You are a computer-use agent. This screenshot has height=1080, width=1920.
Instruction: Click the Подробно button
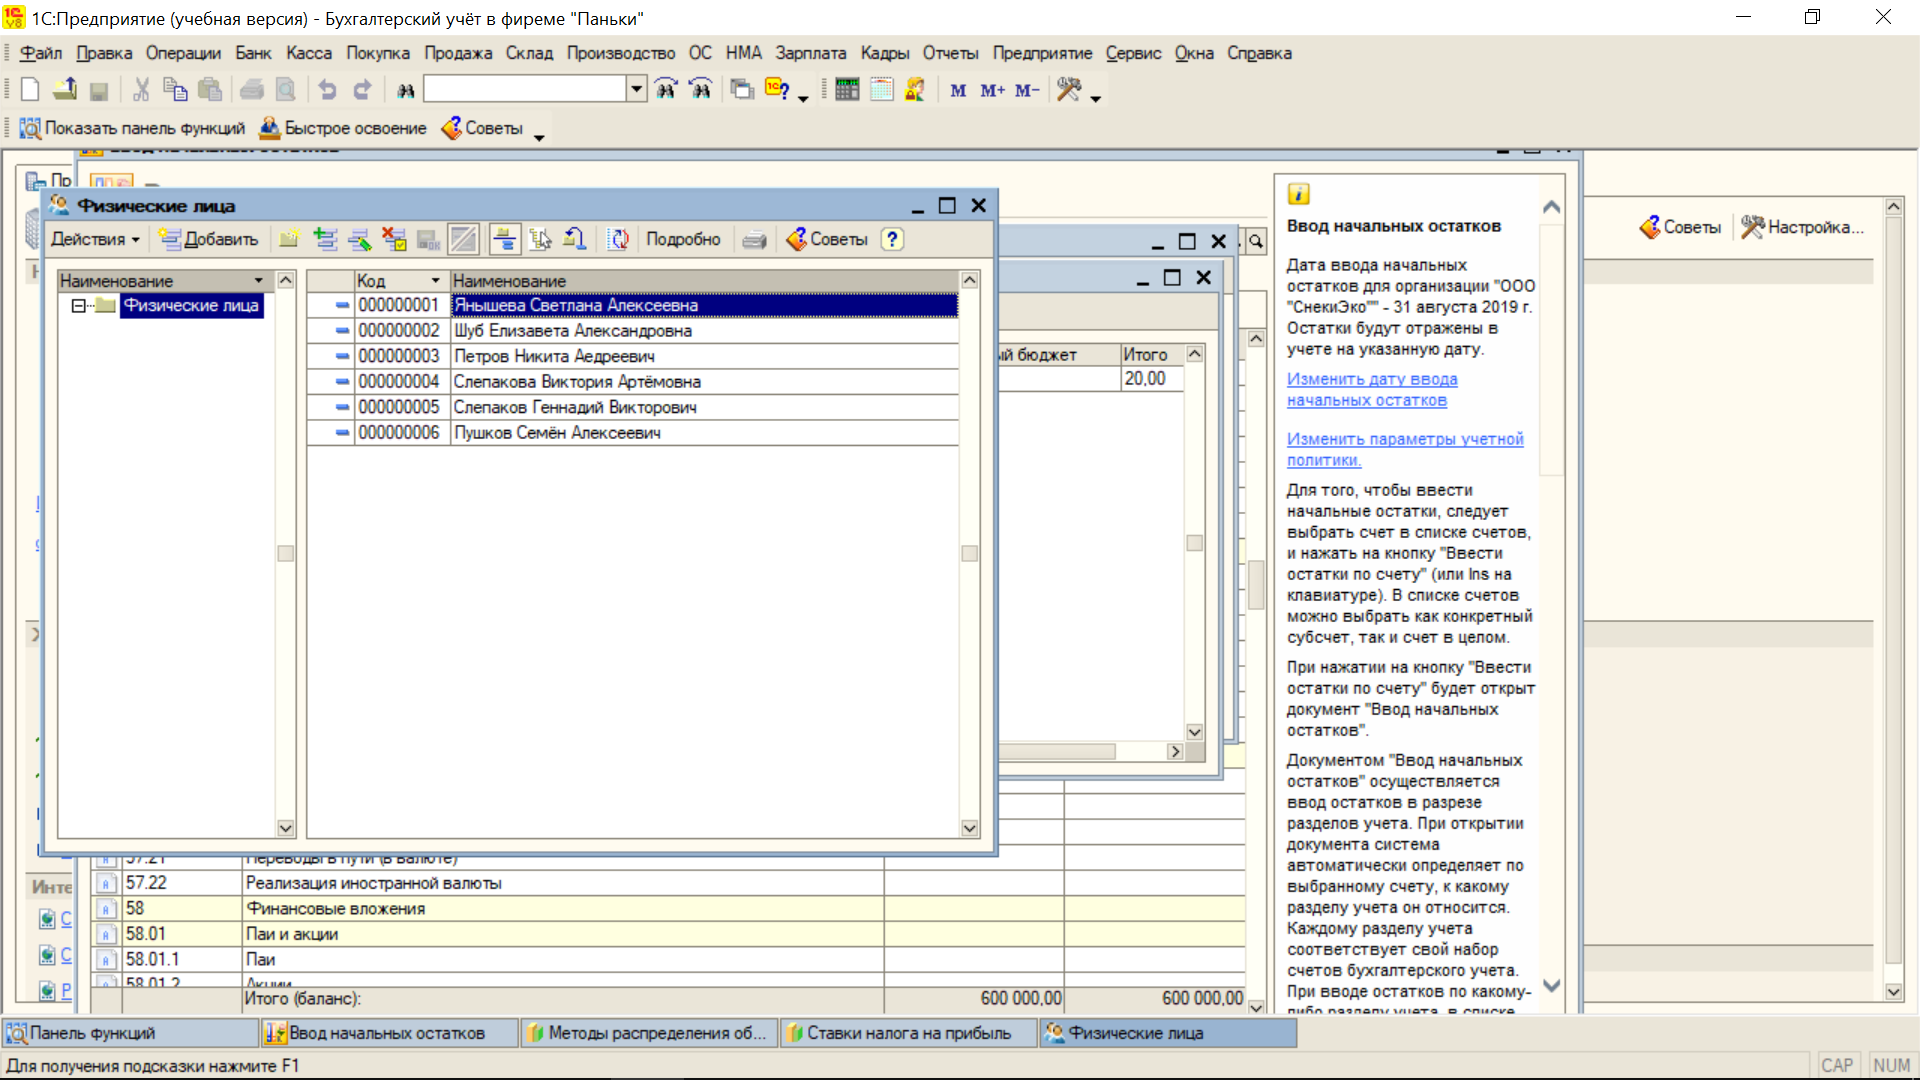[x=683, y=239]
